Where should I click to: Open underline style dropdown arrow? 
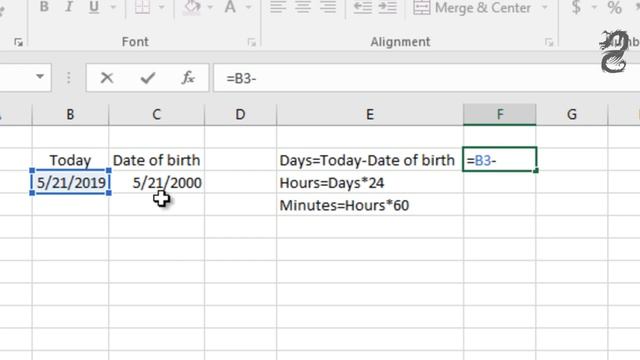click(x=113, y=7)
